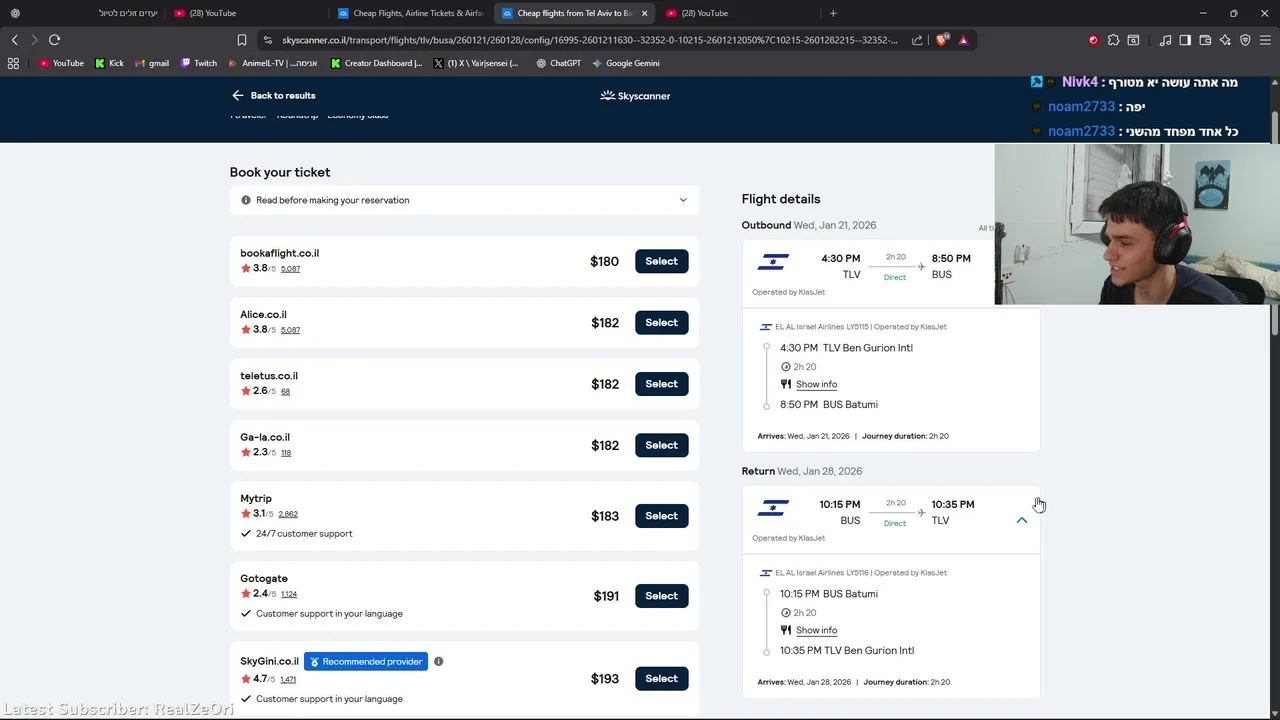Image resolution: width=1280 pixels, height=720 pixels.
Task: Select the teletus.co.il offer
Action: pyautogui.click(x=661, y=384)
